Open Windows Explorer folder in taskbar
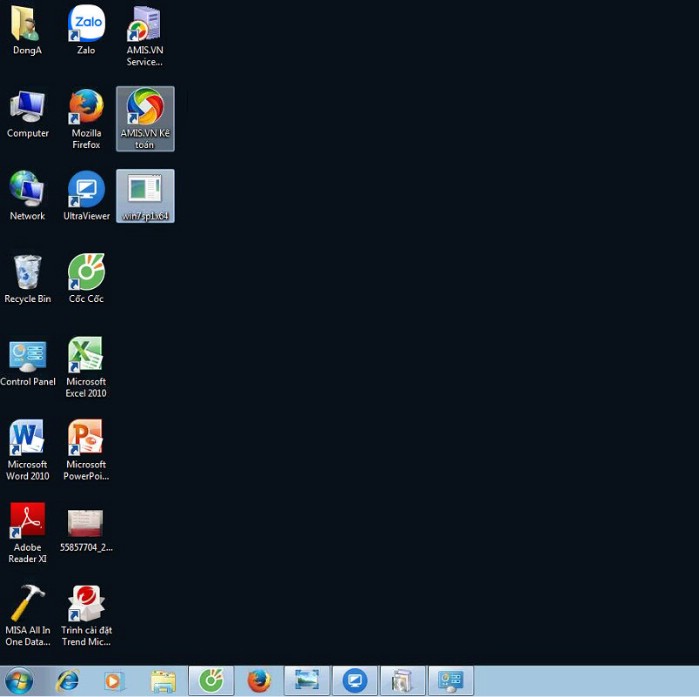 pos(163,681)
